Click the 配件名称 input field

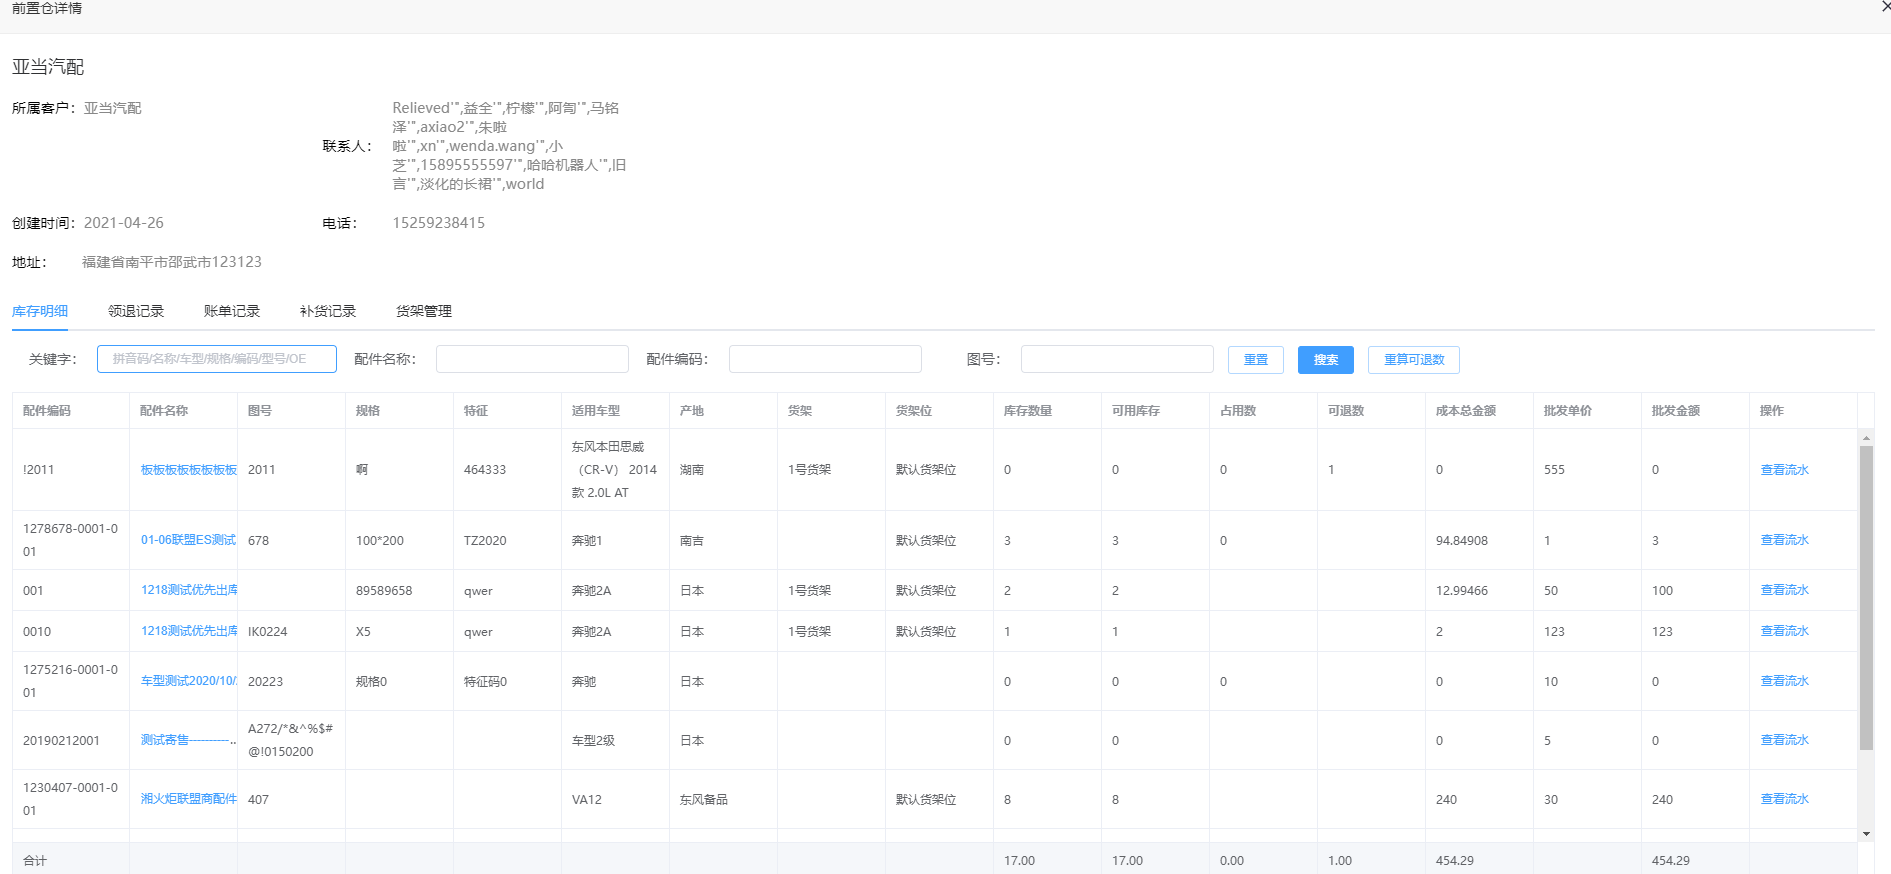[532, 359]
